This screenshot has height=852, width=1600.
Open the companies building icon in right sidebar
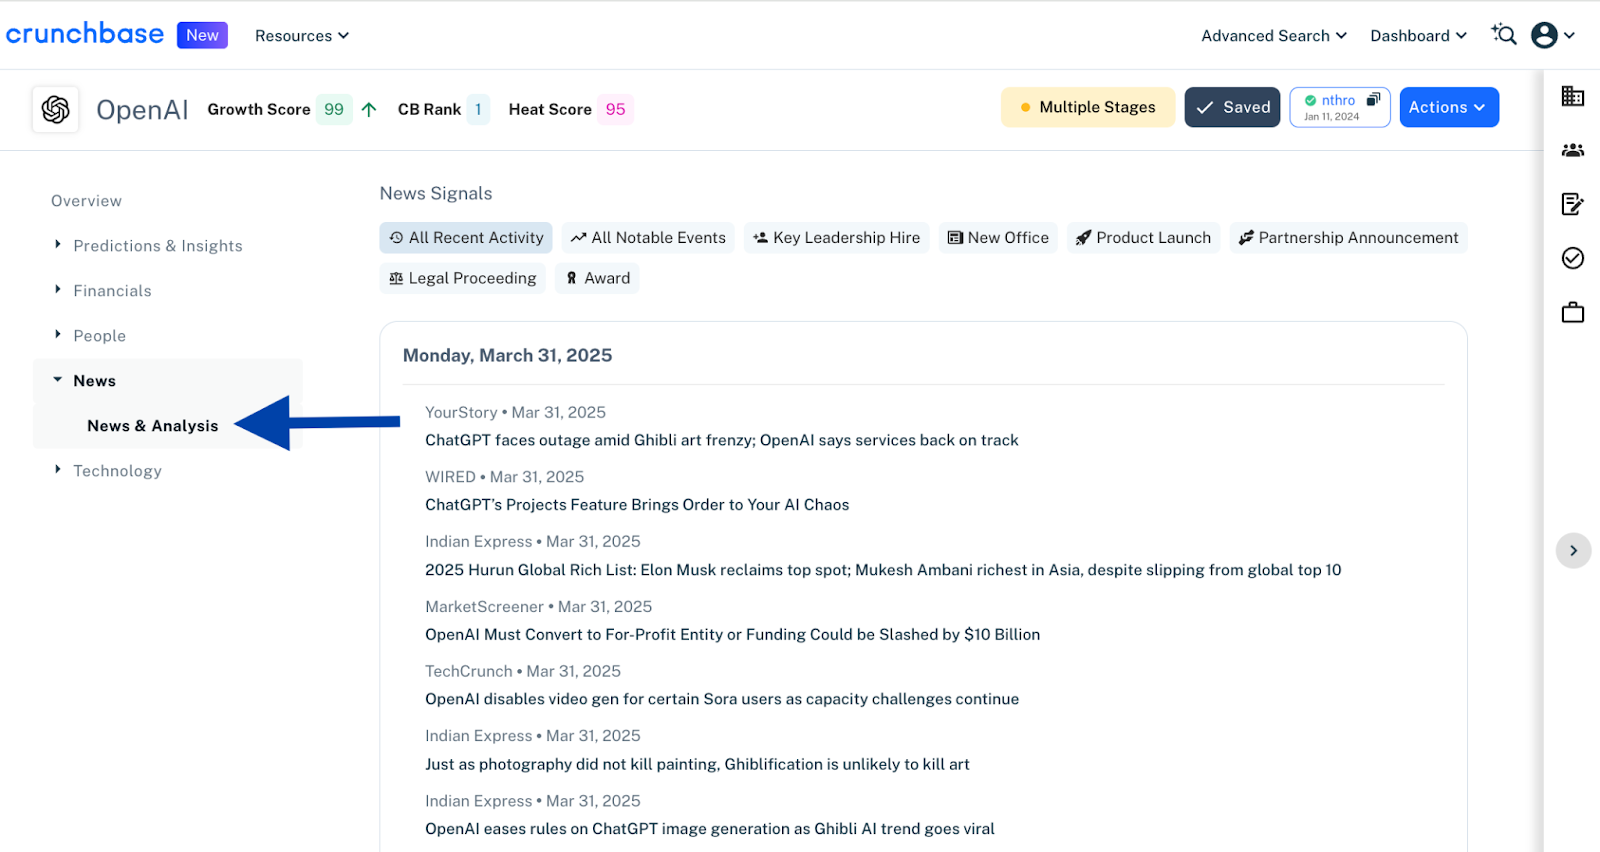pos(1573,96)
